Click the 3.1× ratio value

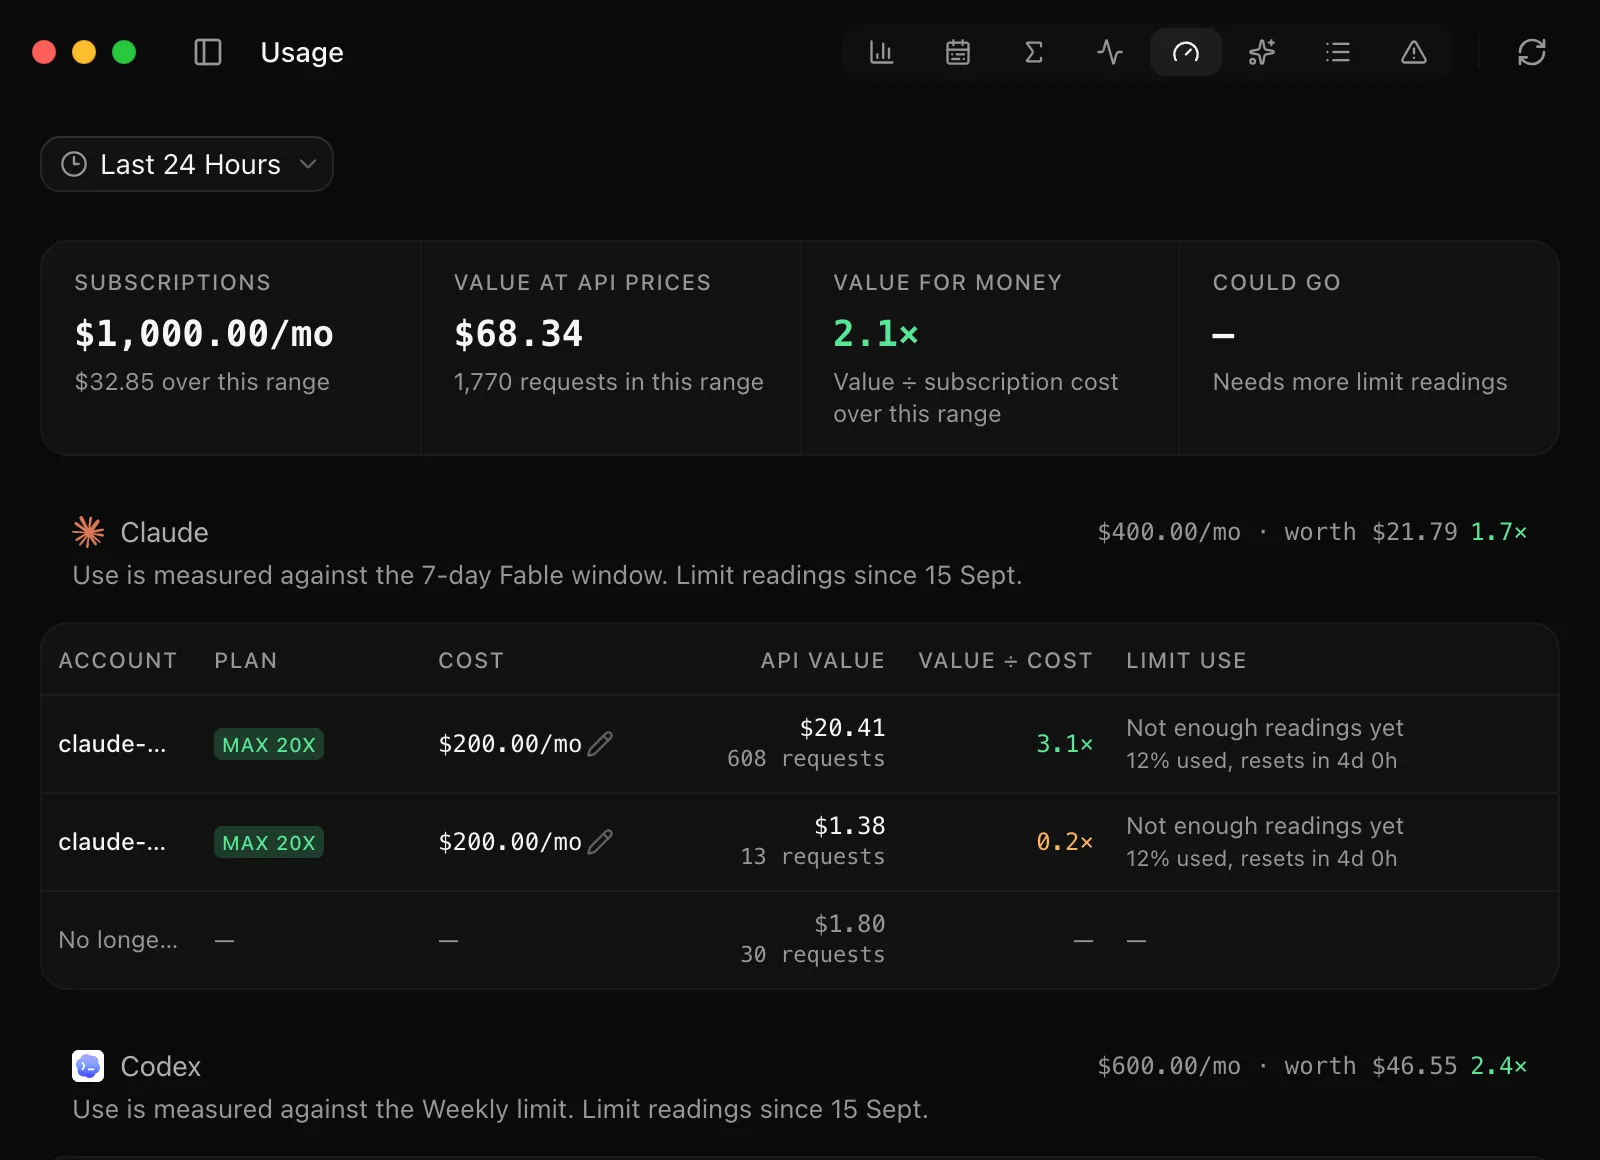1065,744
